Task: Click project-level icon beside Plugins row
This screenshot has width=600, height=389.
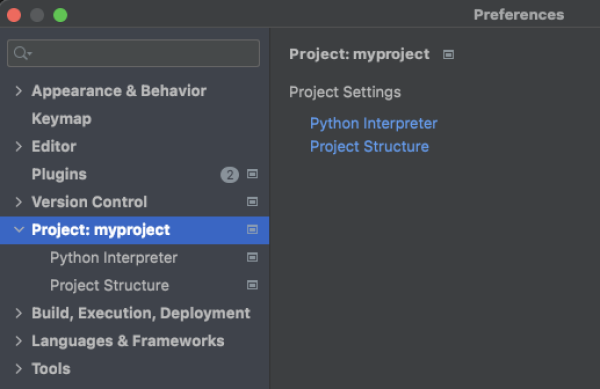Action: point(252,174)
